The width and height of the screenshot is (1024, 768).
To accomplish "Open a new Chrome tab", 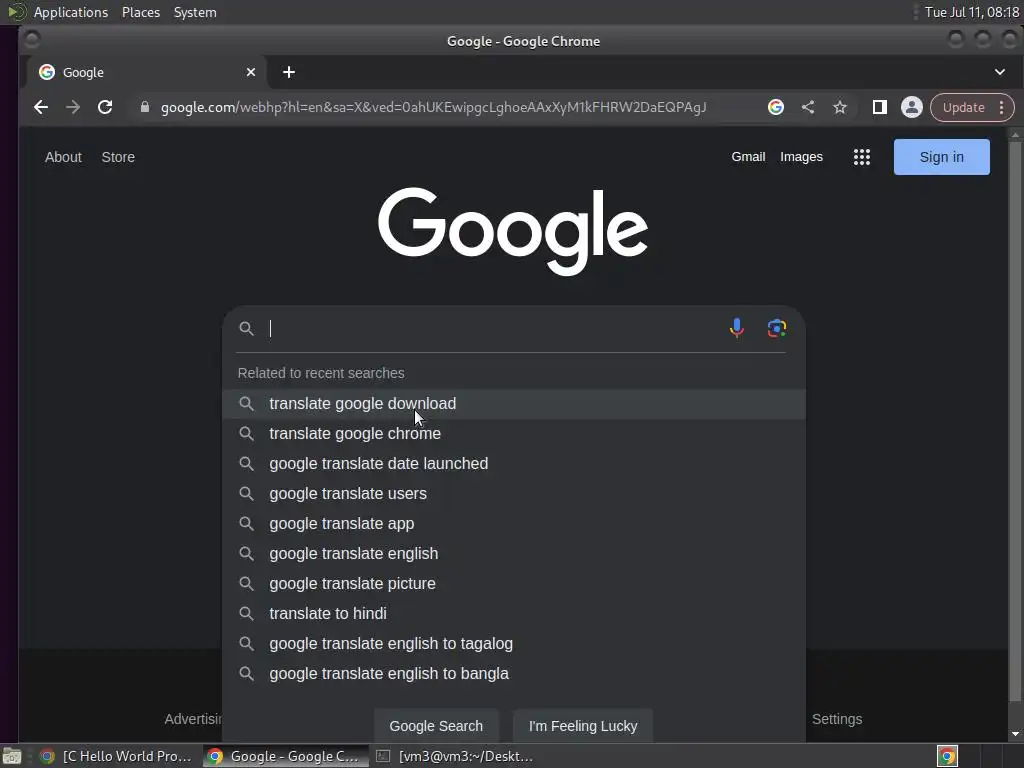I will (289, 72).
